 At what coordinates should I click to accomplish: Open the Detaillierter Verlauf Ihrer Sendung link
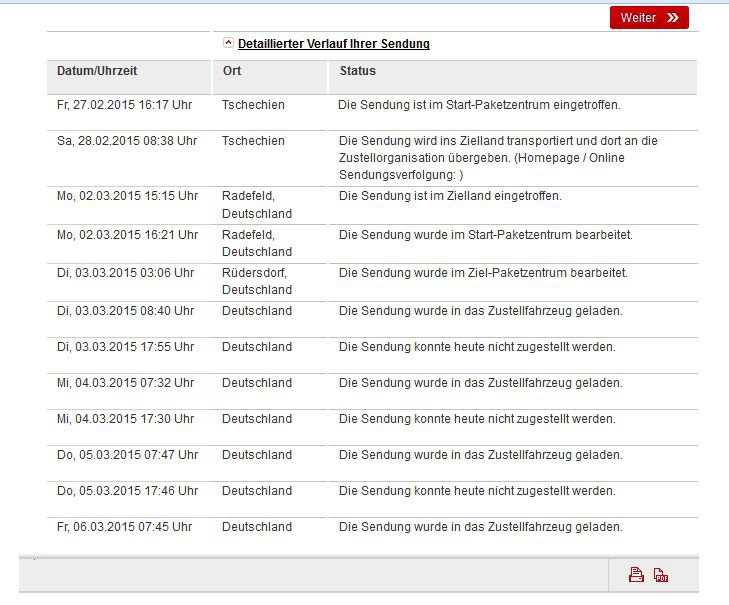point(334,44)
